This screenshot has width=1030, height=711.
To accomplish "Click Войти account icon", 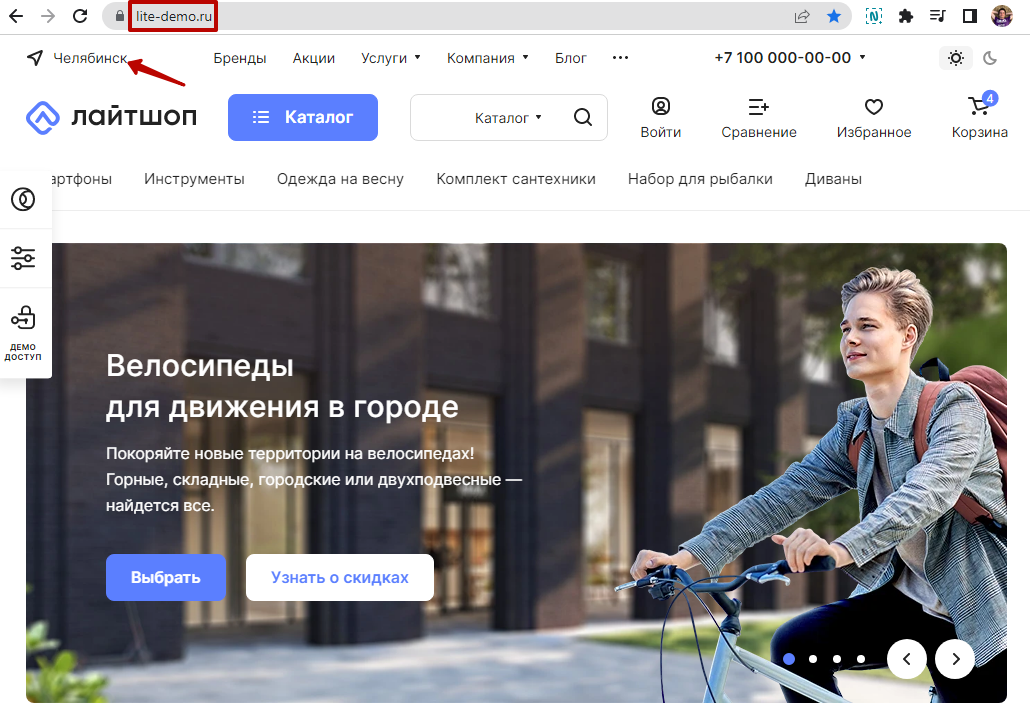I will coord(661,118).
